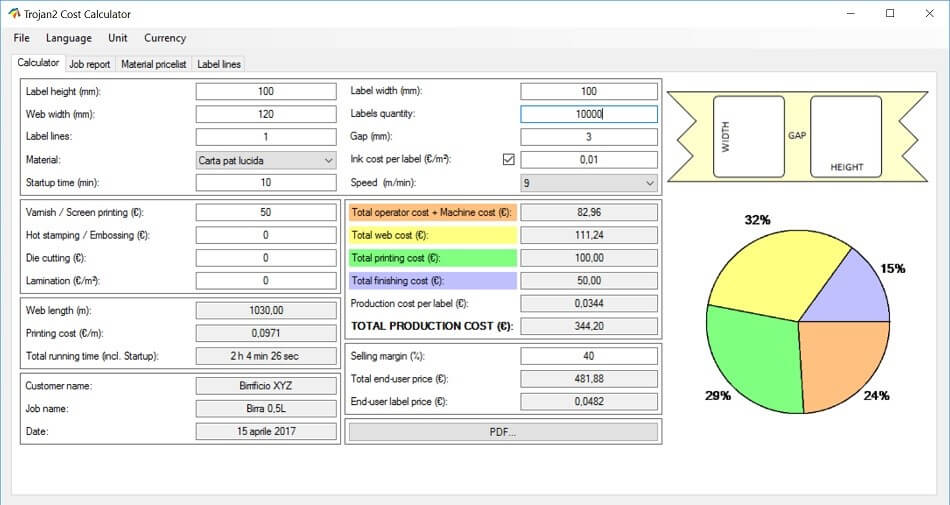The height and width of the screenshot is (505, 950).
Task: Maximize the calculator window
Action: [890, 13]
